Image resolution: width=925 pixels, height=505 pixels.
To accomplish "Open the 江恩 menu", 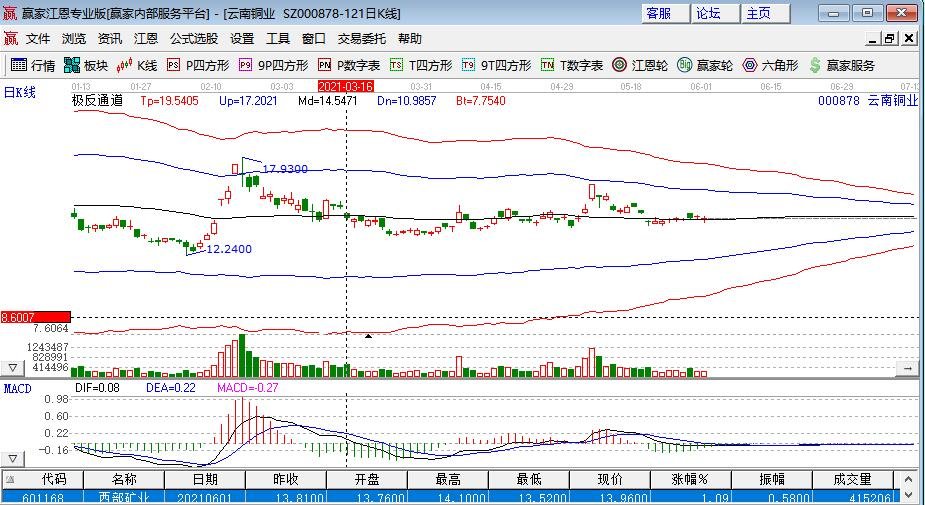I will [x=146, y=39].
